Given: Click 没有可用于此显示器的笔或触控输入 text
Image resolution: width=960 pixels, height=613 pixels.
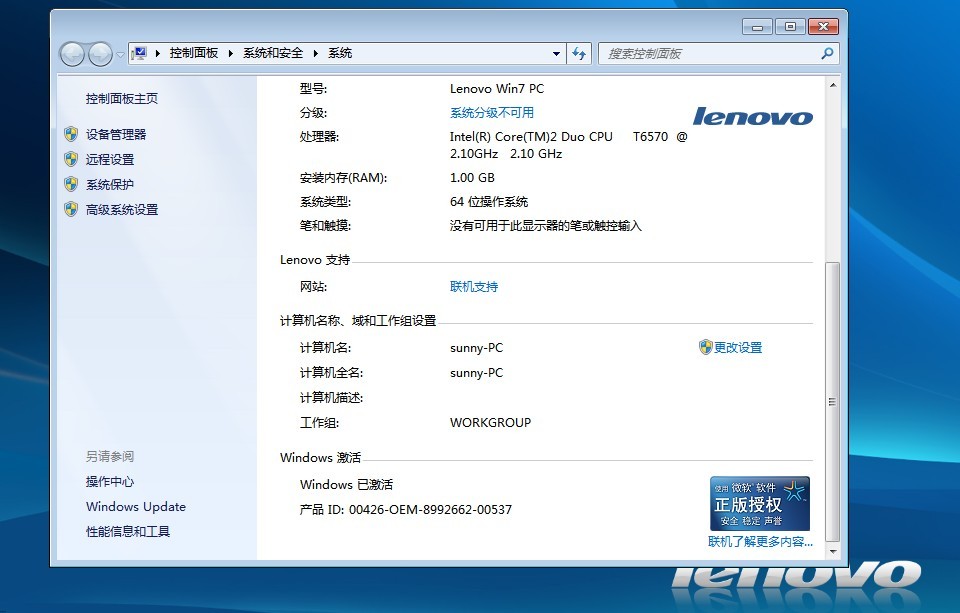Looking at the screenshot, I should (x=546, y=226).
